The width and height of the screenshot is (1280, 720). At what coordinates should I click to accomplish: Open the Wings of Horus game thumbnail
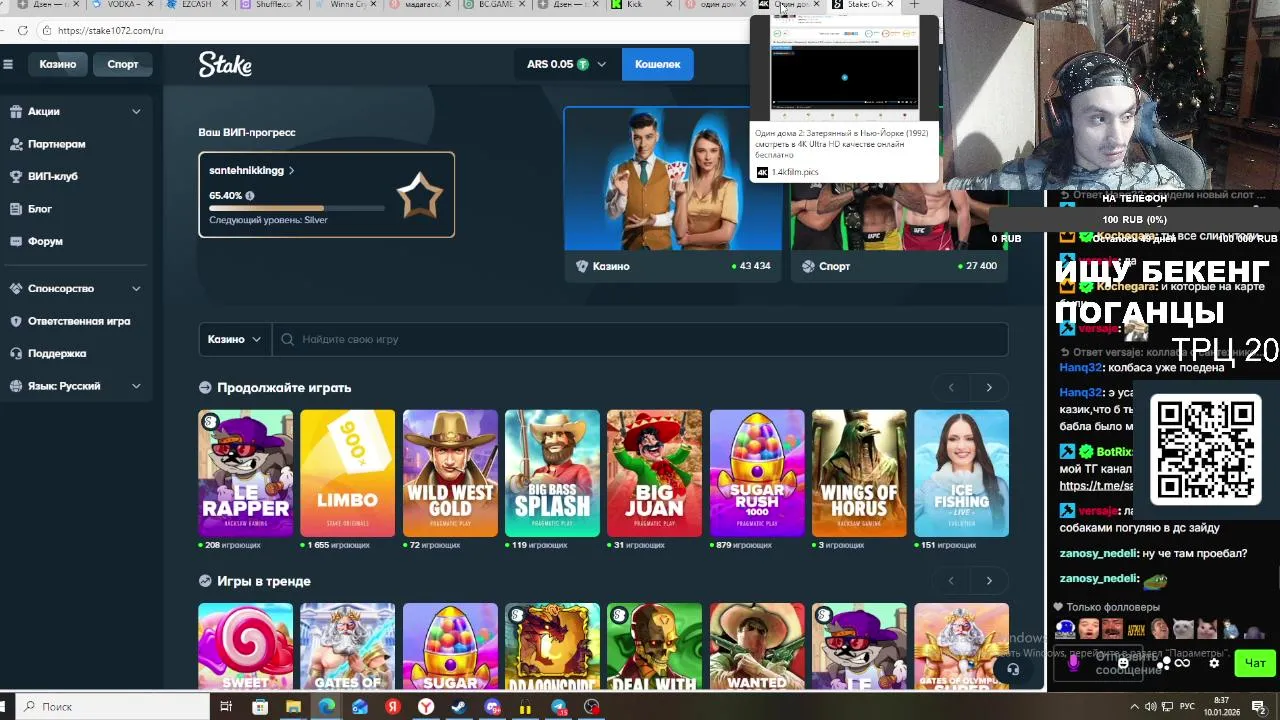[859, 473]
